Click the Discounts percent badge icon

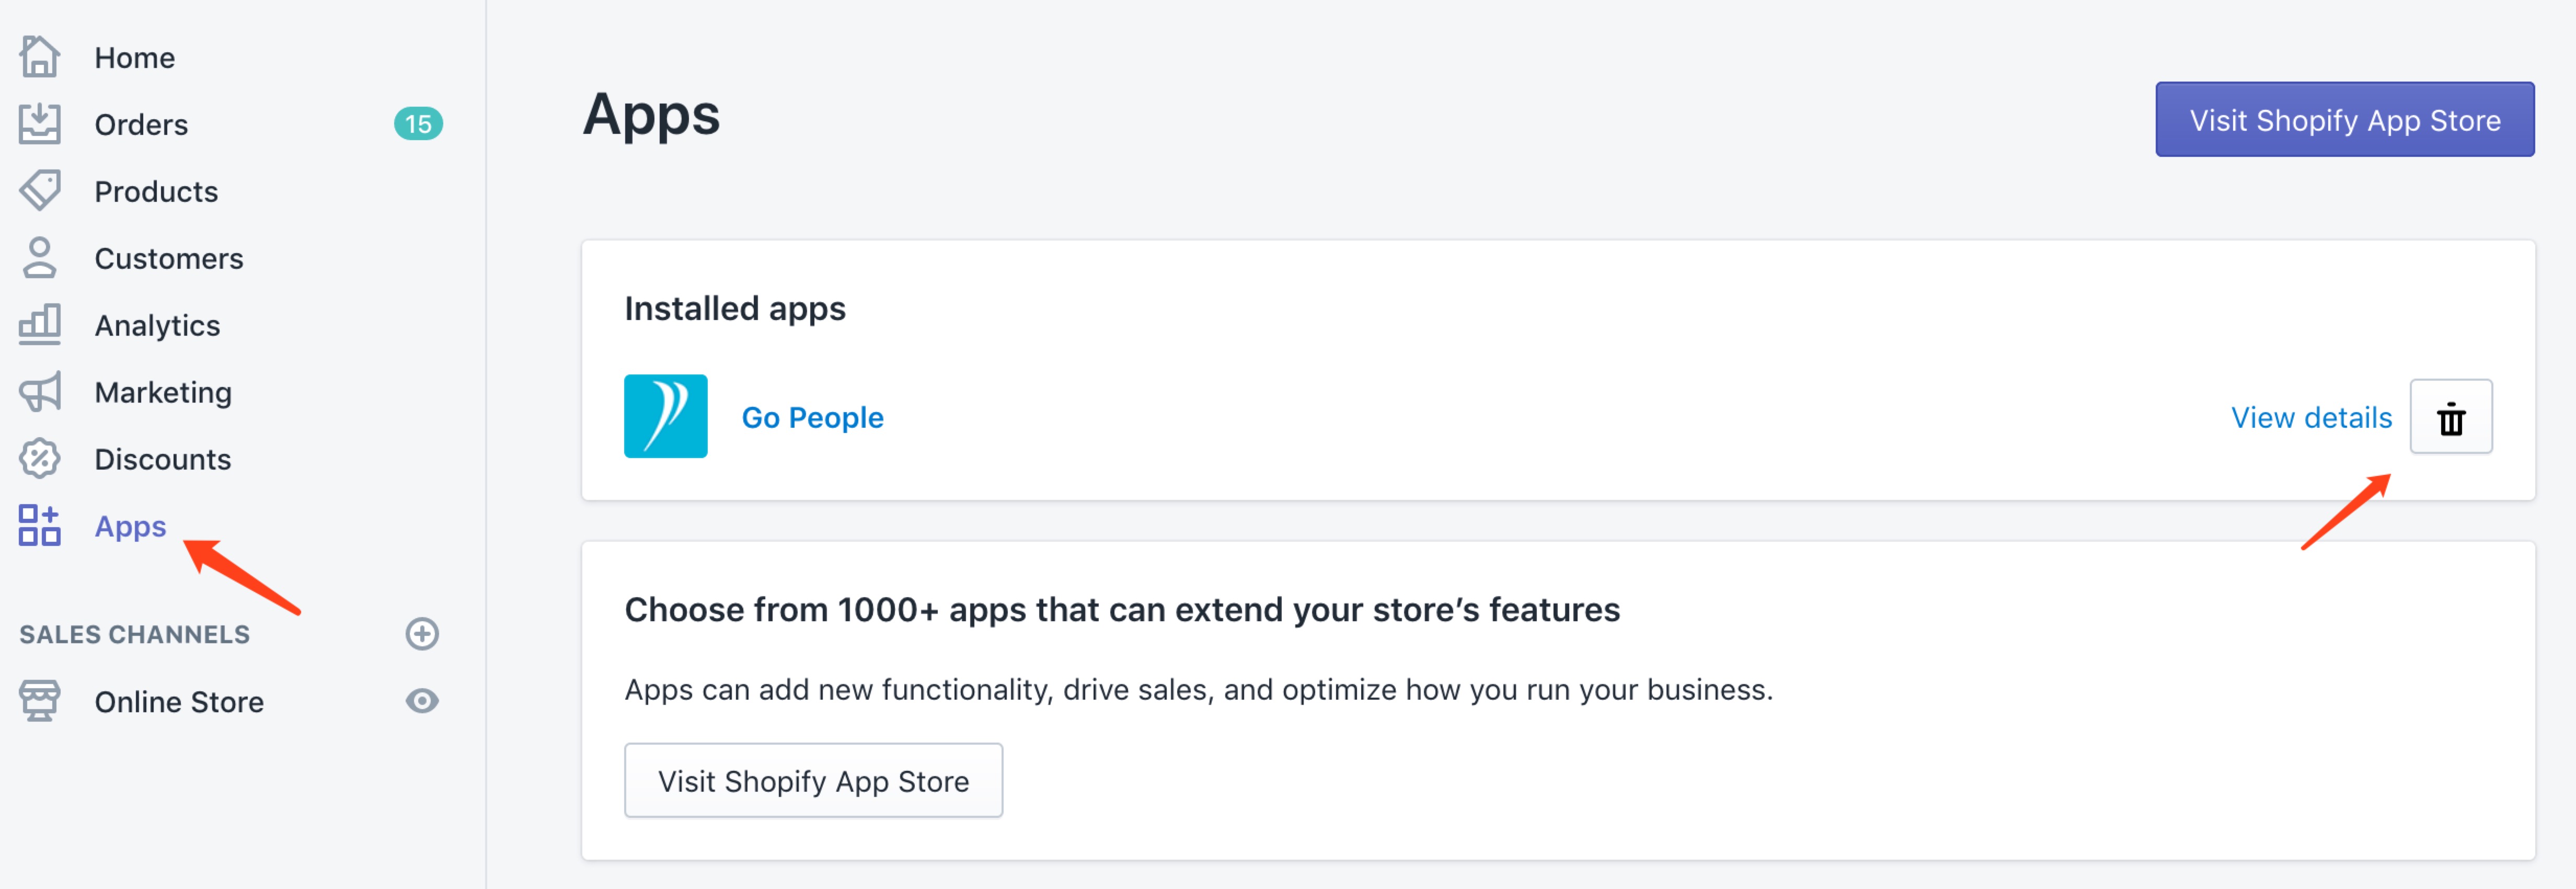click(x=40, y=459)
